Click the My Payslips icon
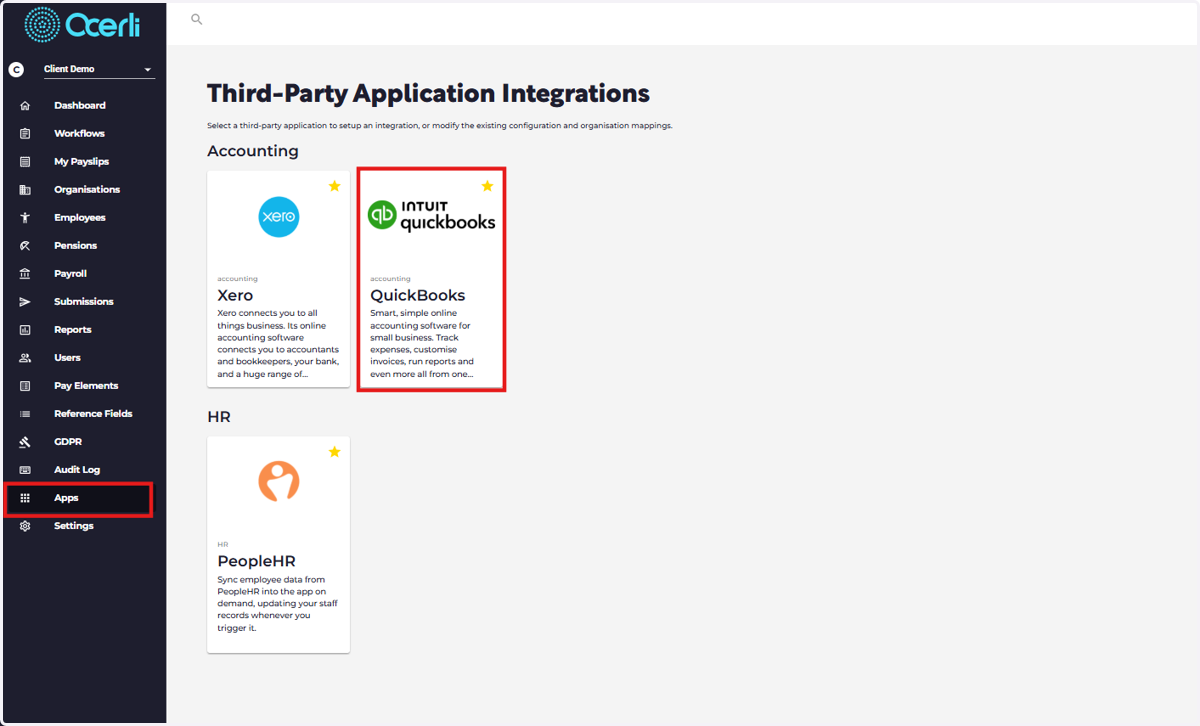 click(25, 162)
